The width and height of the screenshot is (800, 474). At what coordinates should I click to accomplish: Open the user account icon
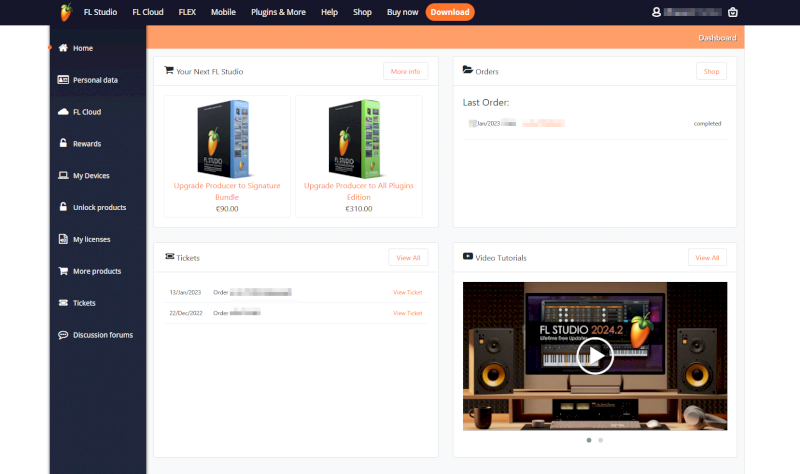pos(656,12)
